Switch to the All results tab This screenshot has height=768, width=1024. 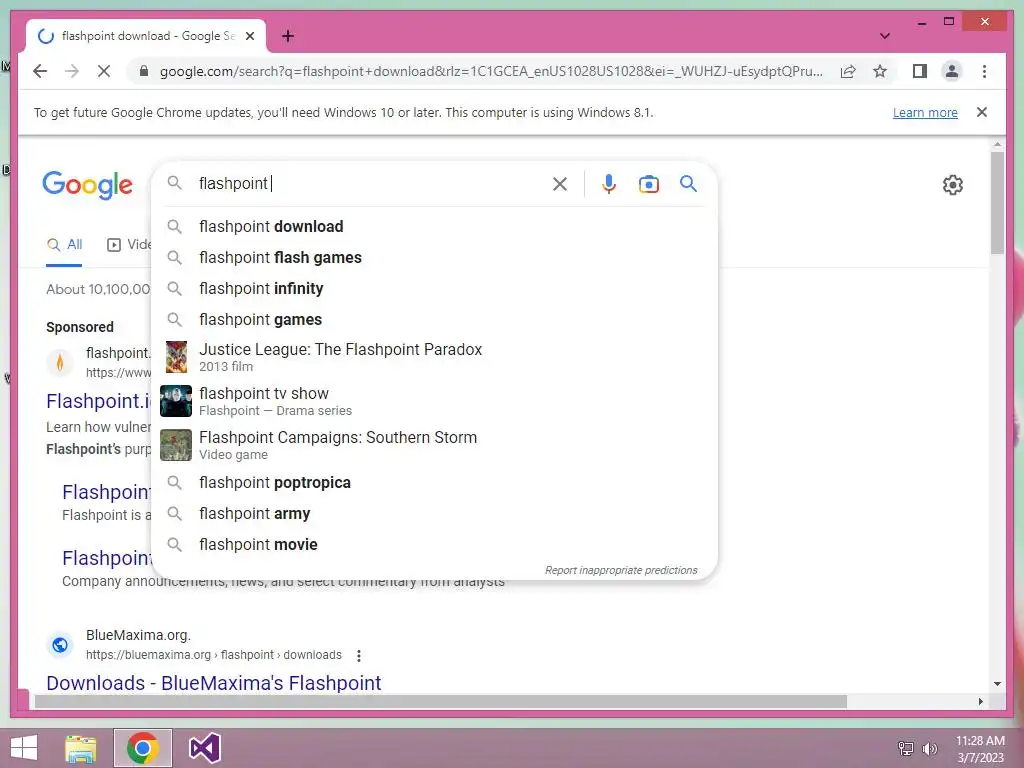64,245
